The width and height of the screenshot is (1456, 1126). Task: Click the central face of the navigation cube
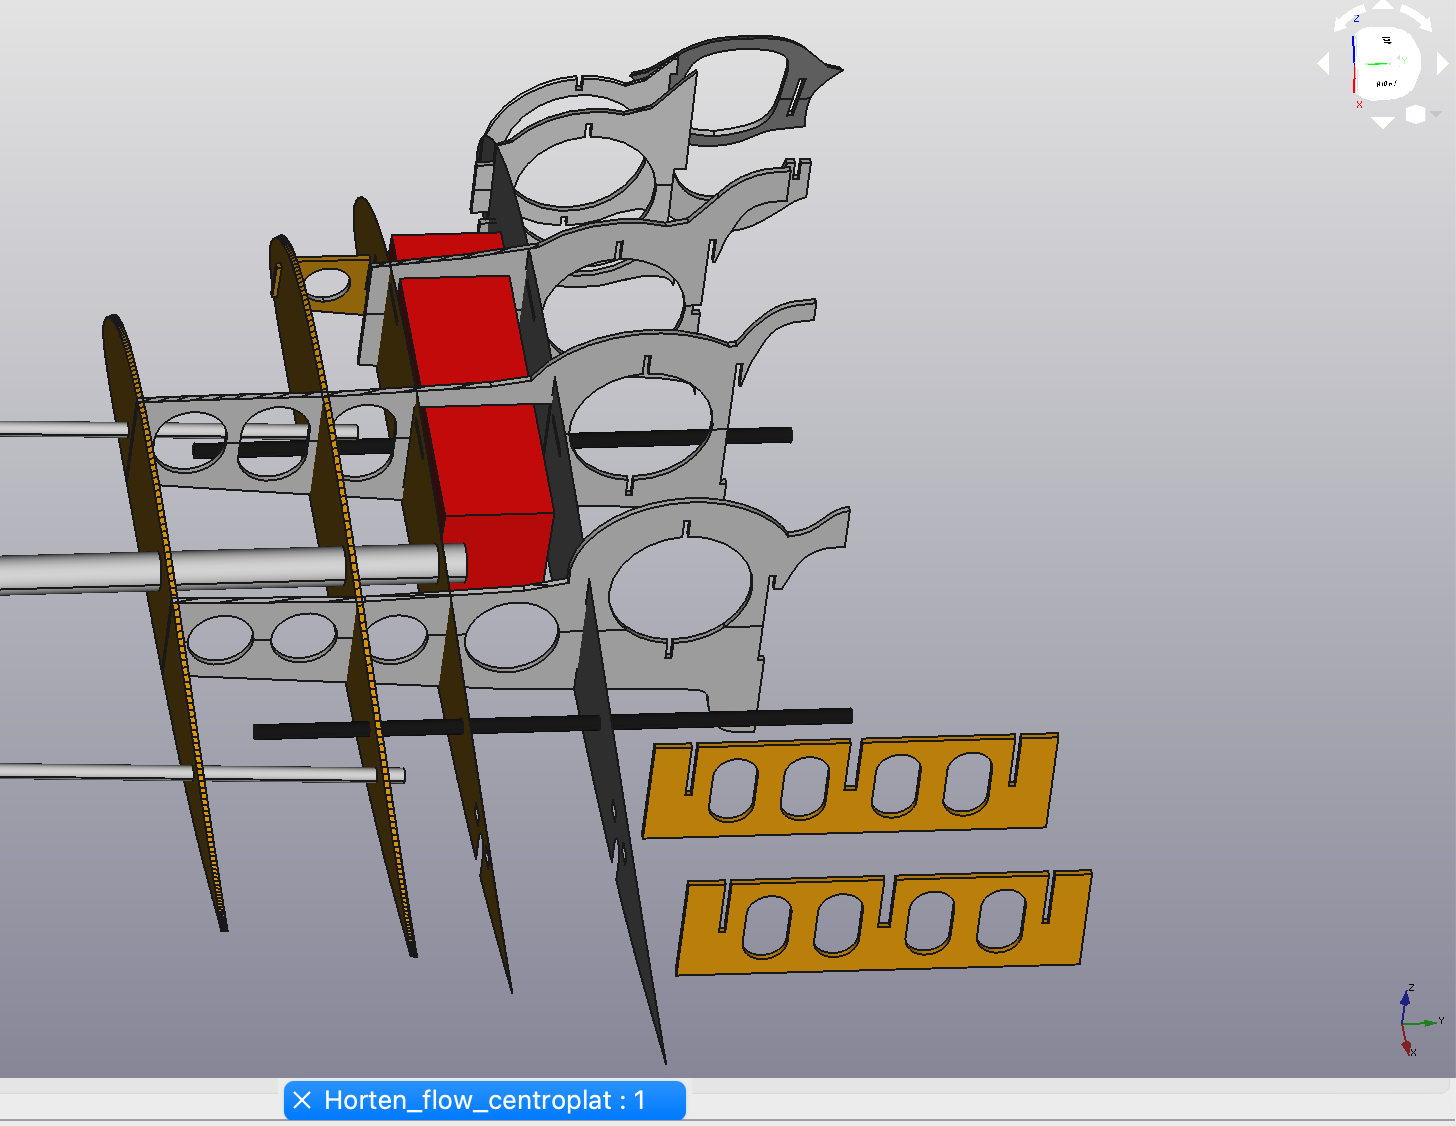(1386, 62)
